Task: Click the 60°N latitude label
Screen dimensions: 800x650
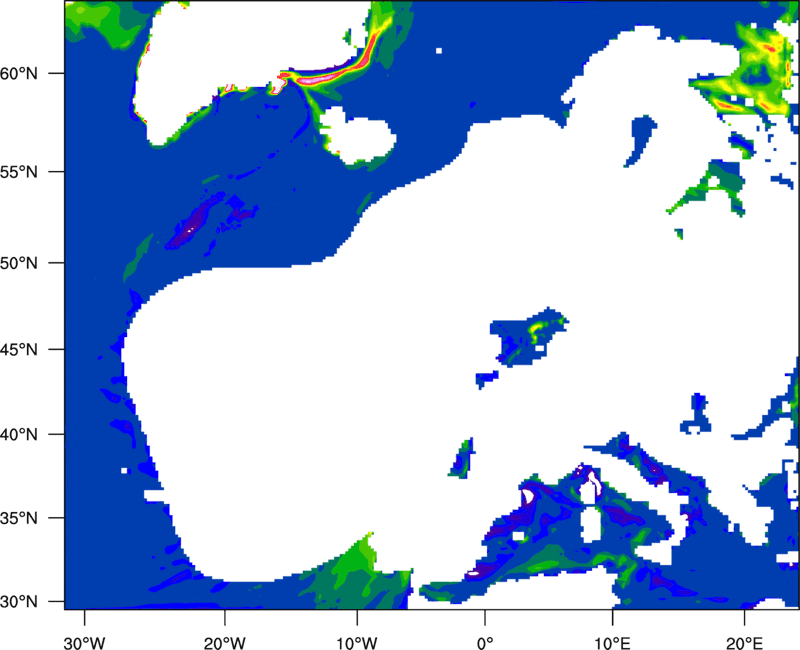Action: pyautogui.click(x=19, y=73)
